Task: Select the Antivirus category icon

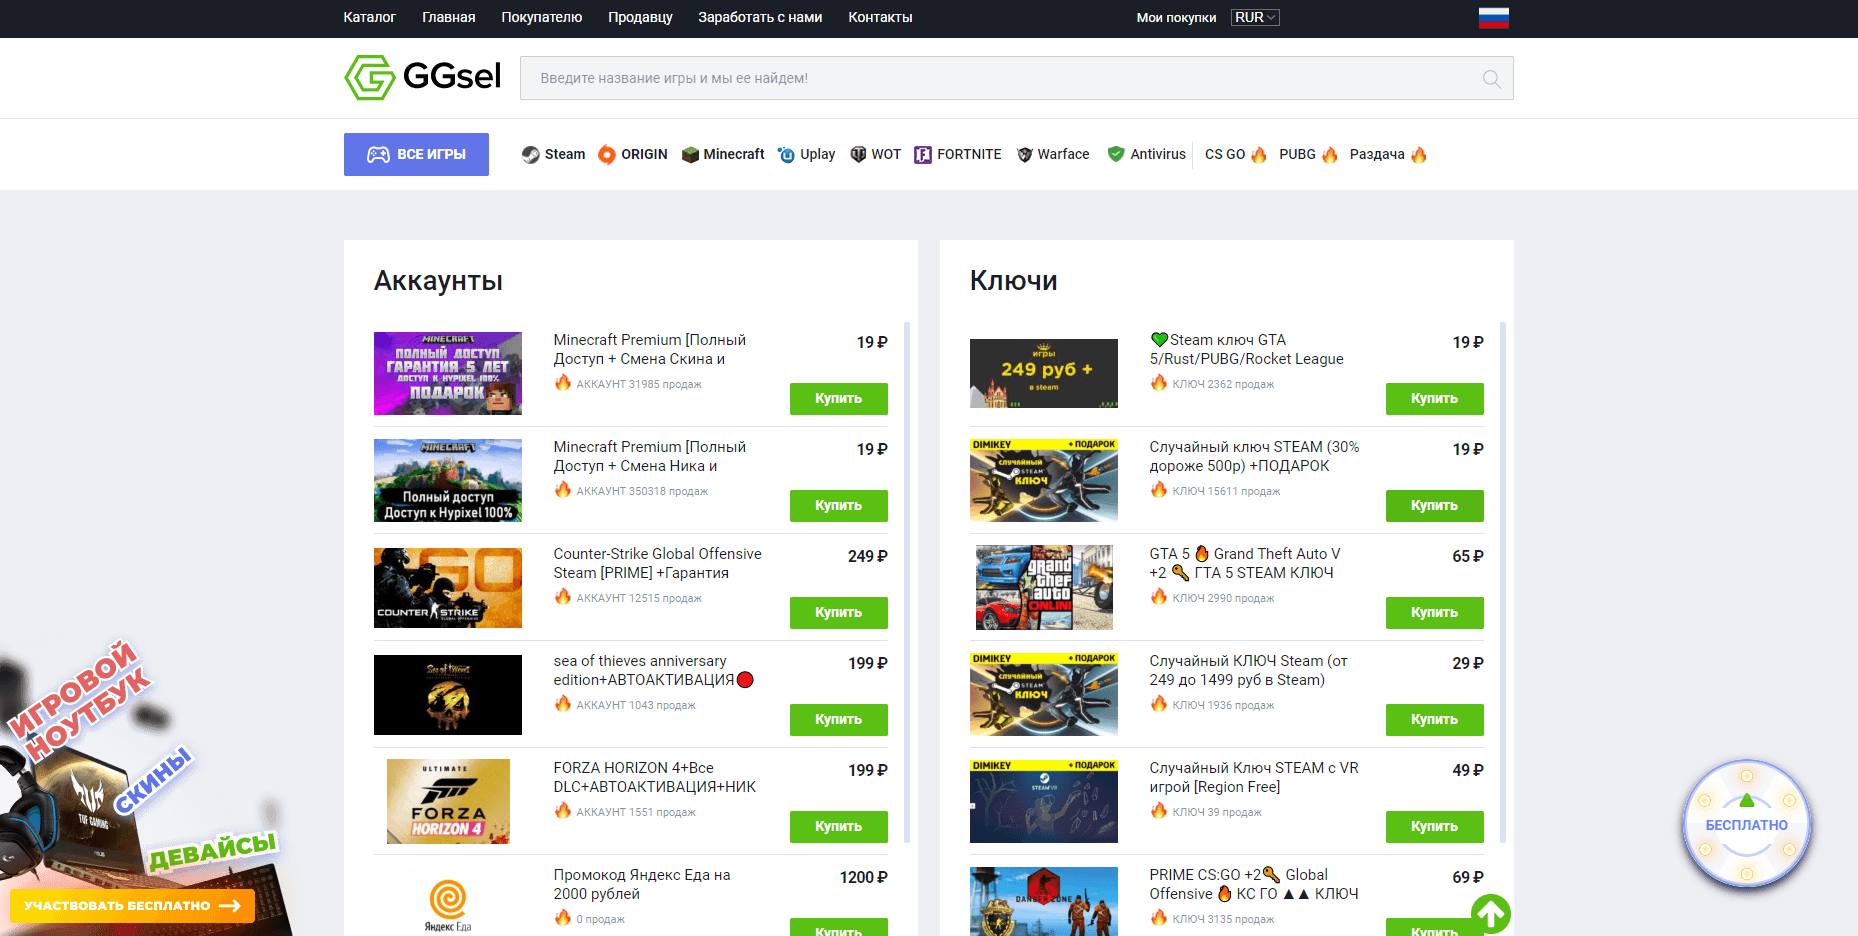Action: pos(1114,154)
